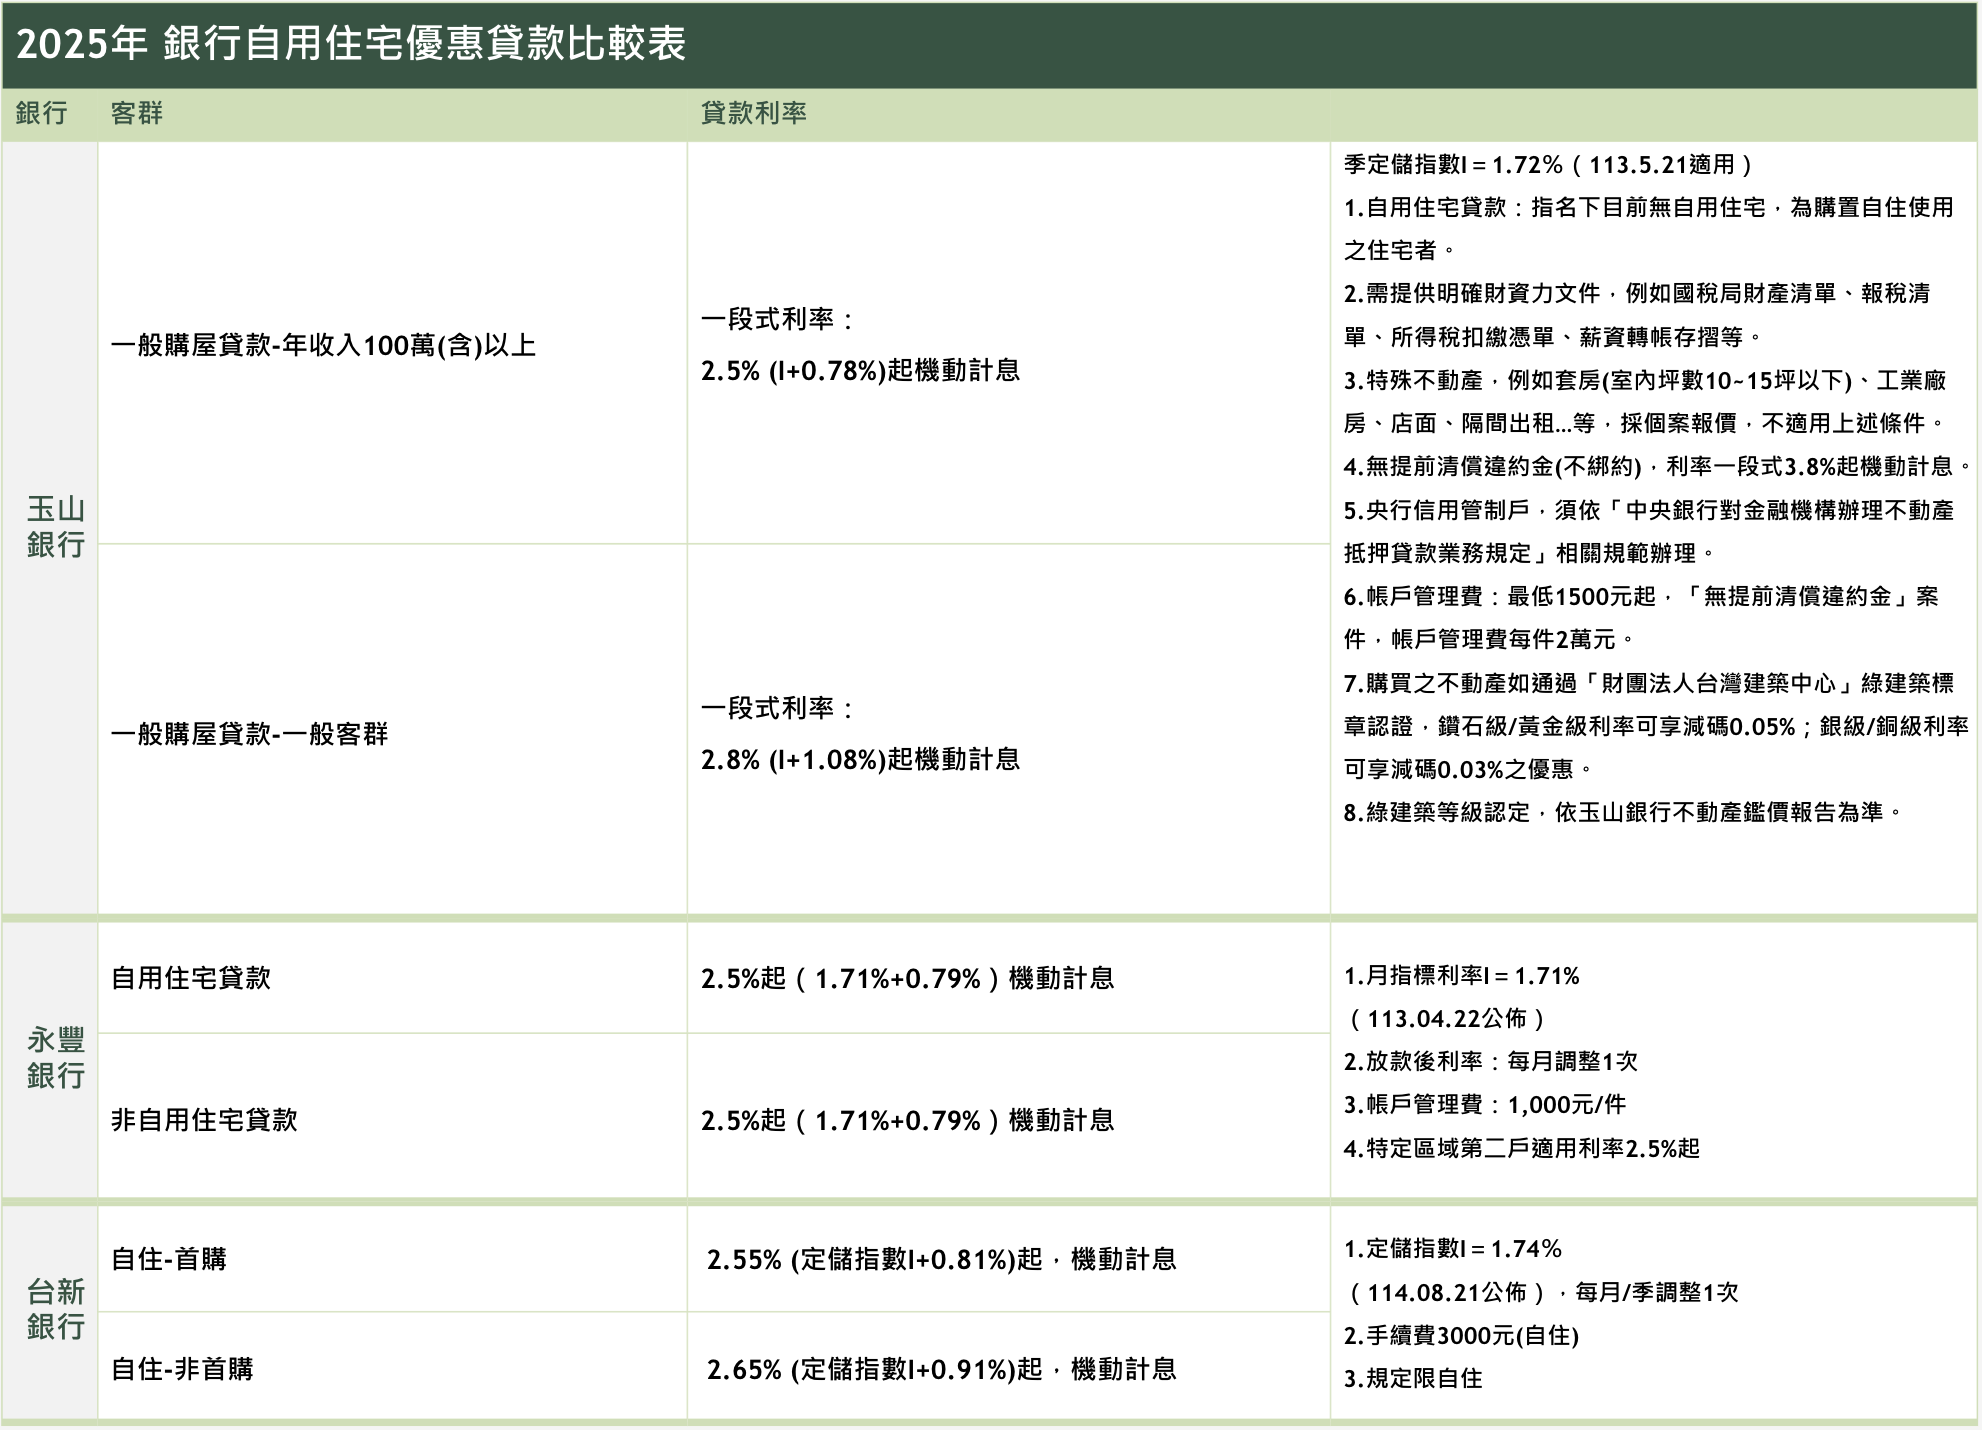This screenshot has width=1982, height=1430.
Task: Click 2.手續費3000元(自住) note
Action: [1461, 1335]
